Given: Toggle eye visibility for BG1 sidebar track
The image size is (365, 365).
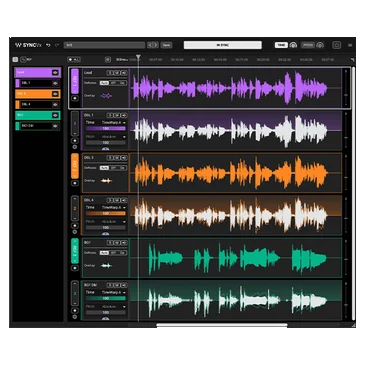Looking at the screenshot, I should click(x=55, y=115).
